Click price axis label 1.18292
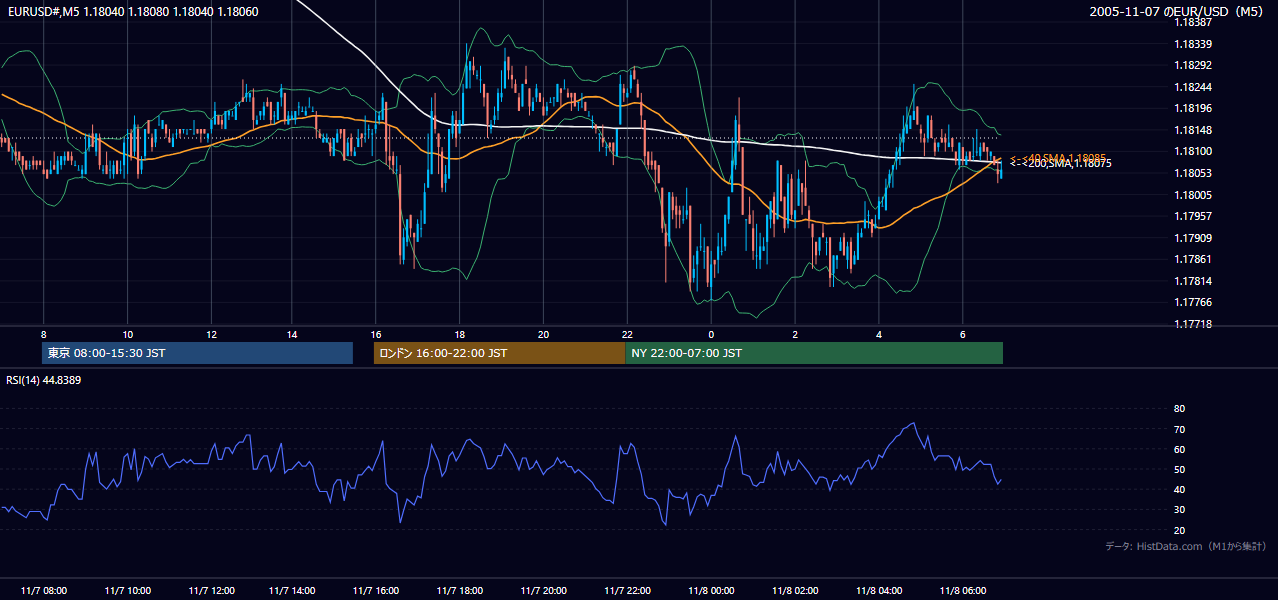Viewport: 1278px width, 600px height. [x=1193, y=65]
